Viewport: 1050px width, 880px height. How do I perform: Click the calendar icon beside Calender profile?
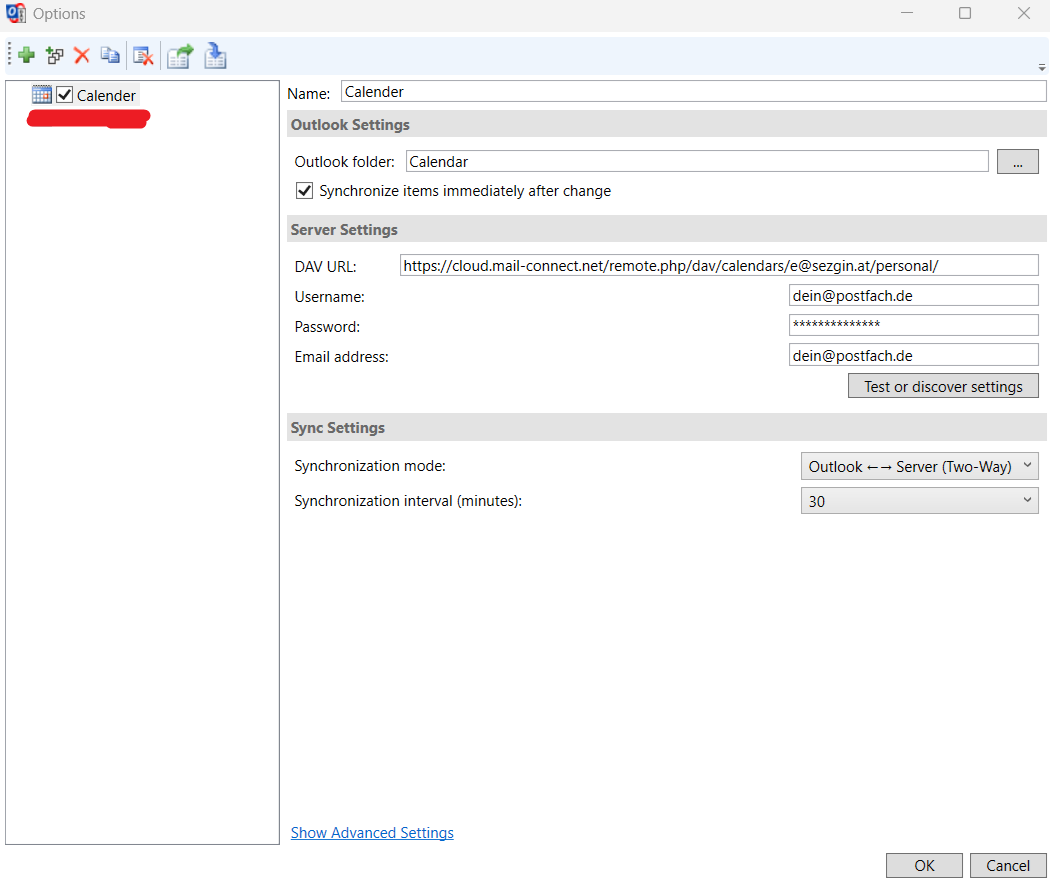(42, 95)
